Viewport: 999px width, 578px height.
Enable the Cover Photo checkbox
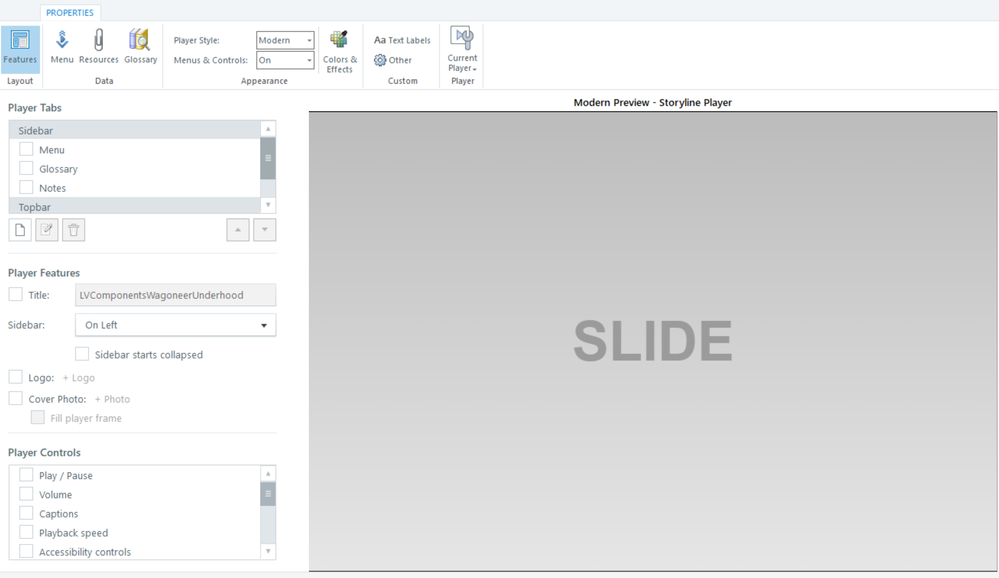tap(15, 398)
